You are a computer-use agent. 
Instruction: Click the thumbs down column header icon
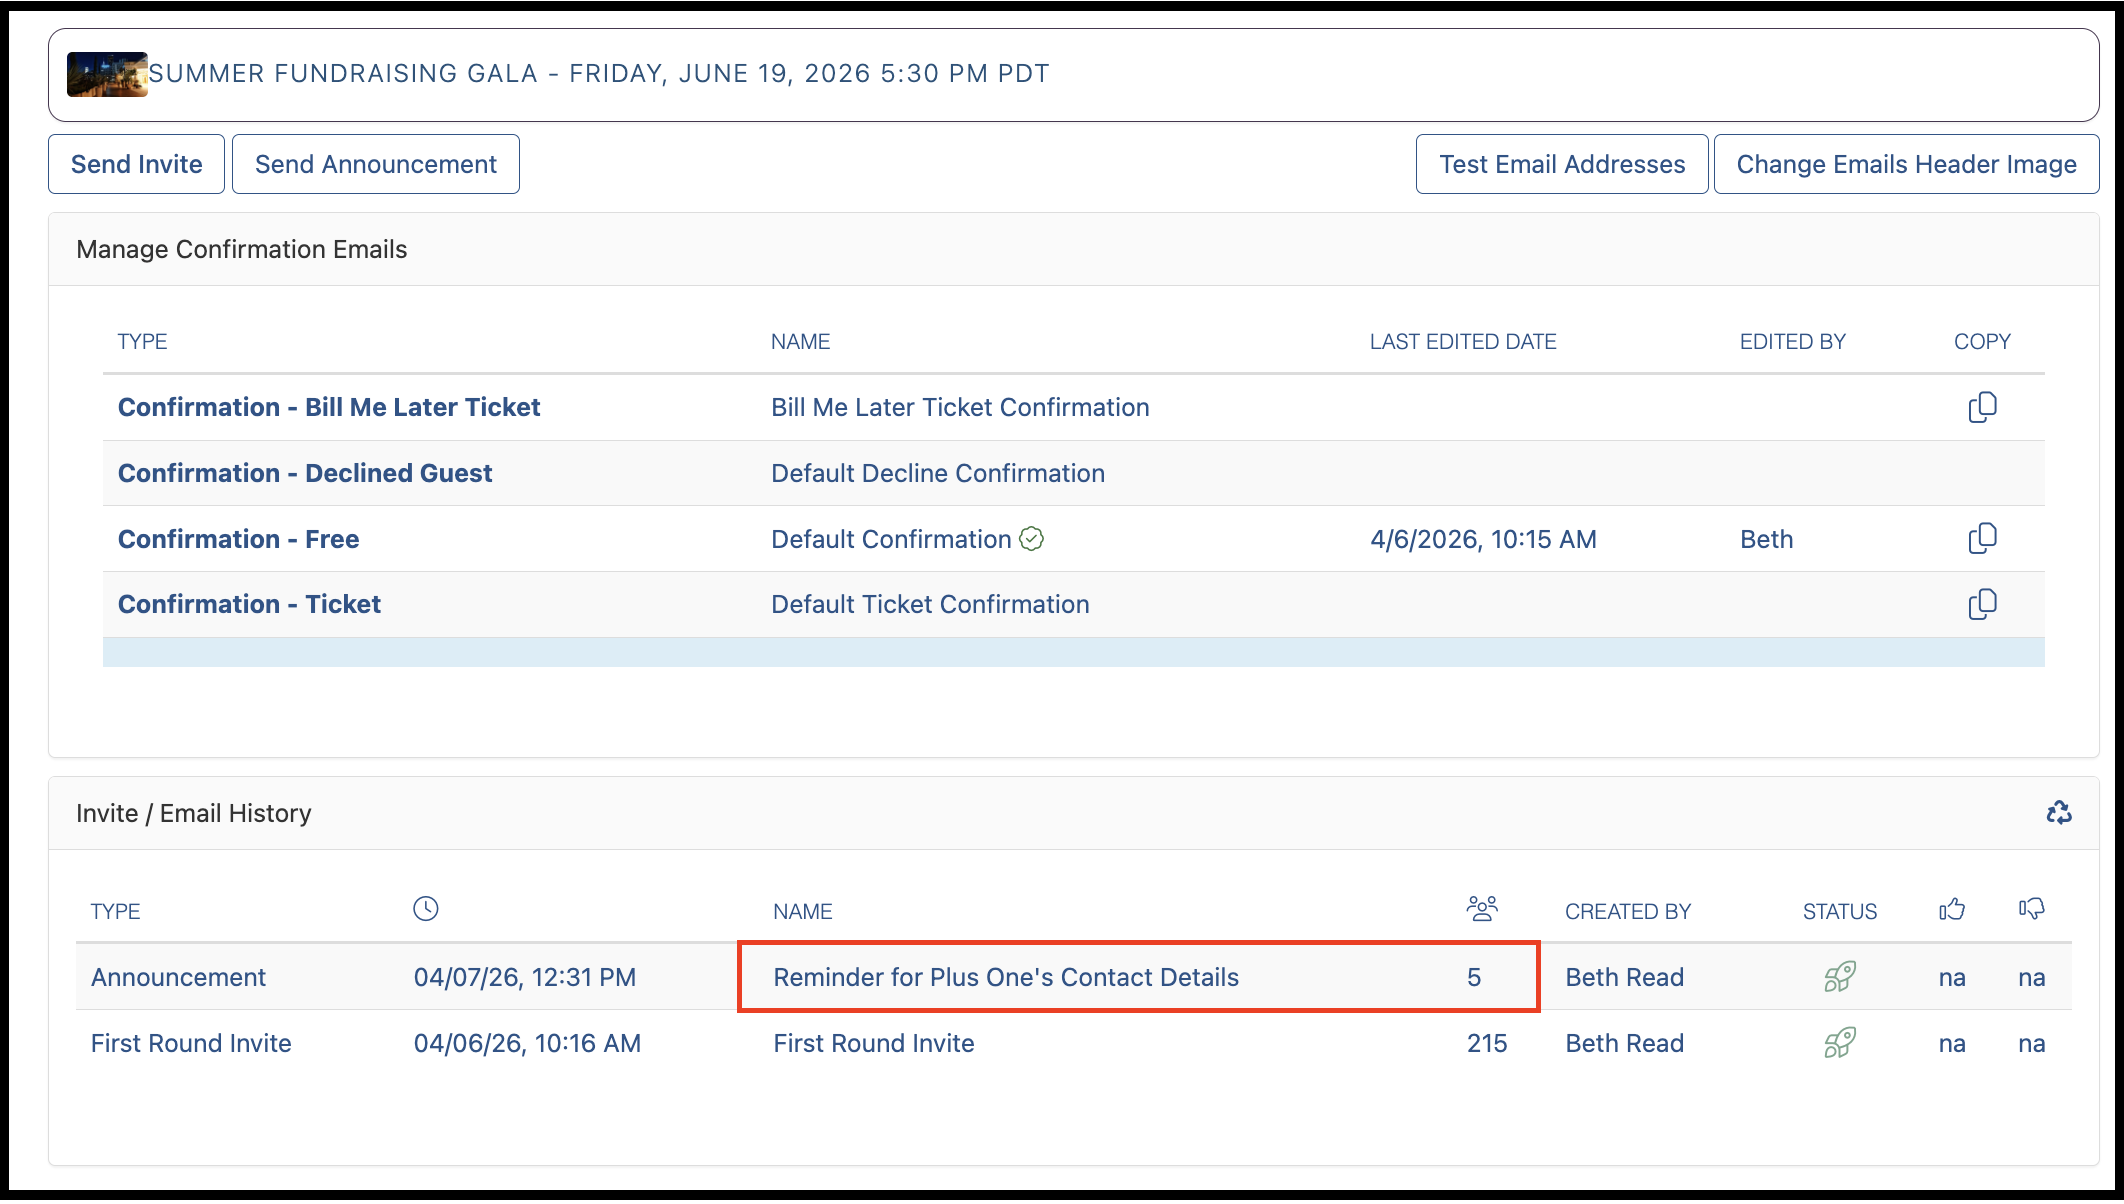pos(2031,909)
